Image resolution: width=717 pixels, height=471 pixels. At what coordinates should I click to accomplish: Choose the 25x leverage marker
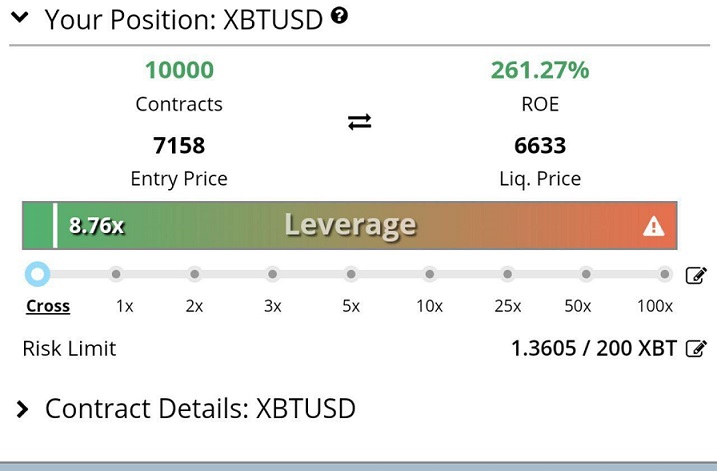coord(508,274)
